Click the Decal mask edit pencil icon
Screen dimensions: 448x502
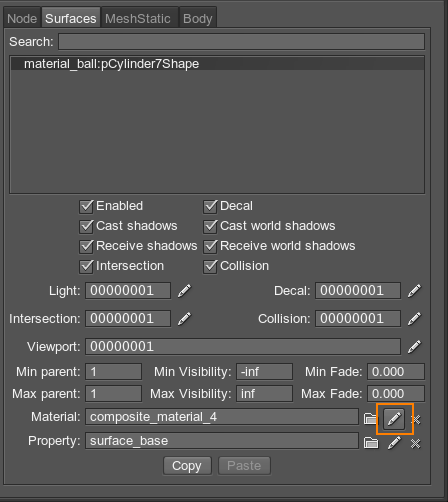click(414, 291)
